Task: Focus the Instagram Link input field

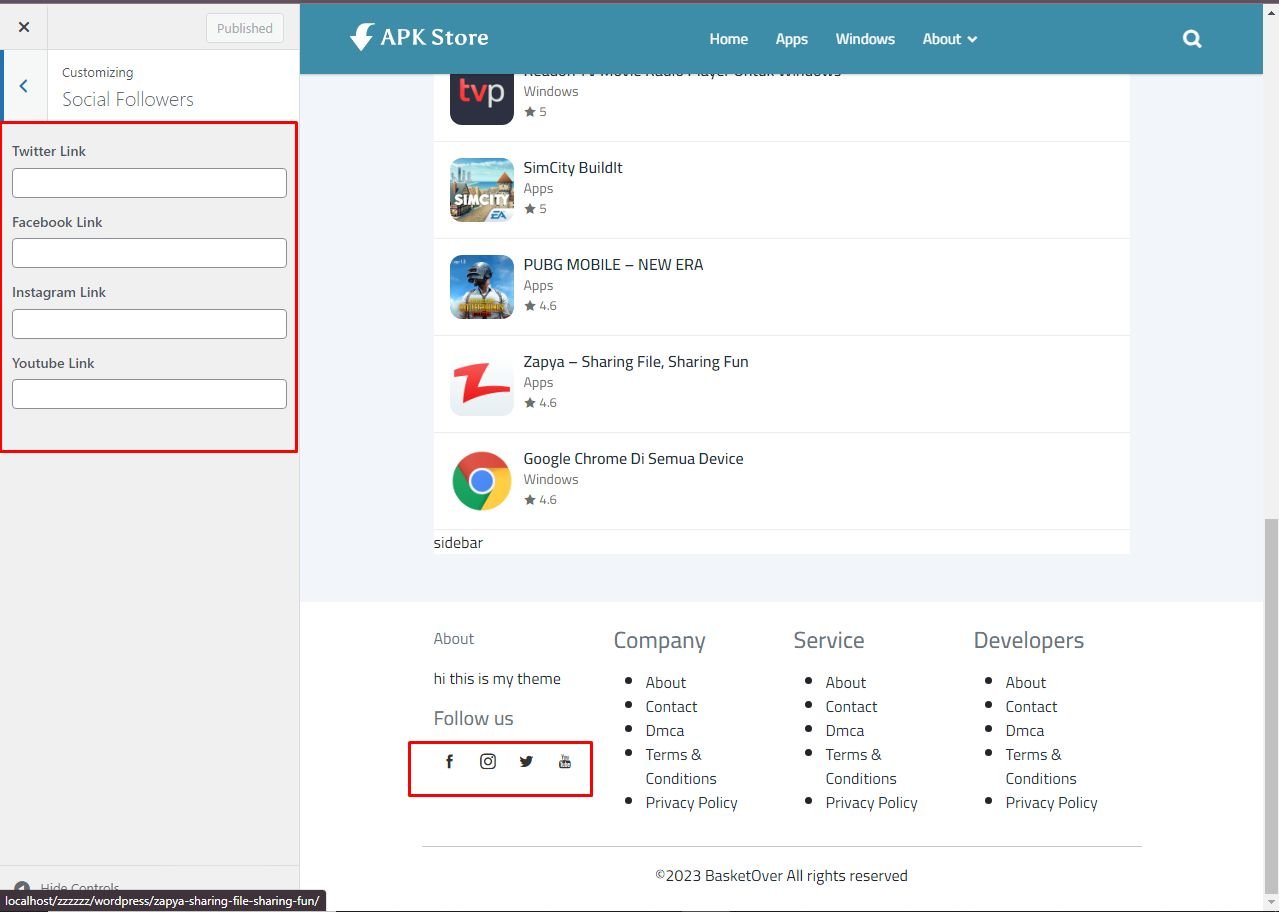Action: click(x=149, y=324)
